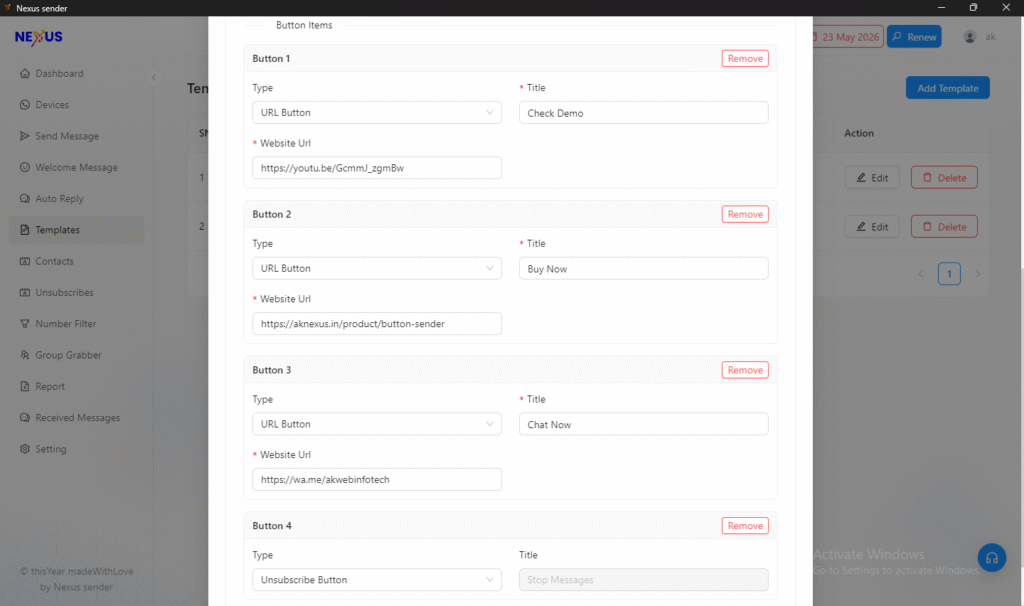This screenshot has height=606, width=1024.
Task: Click the Dashboard home icon in sidebar
Action: 25,73
